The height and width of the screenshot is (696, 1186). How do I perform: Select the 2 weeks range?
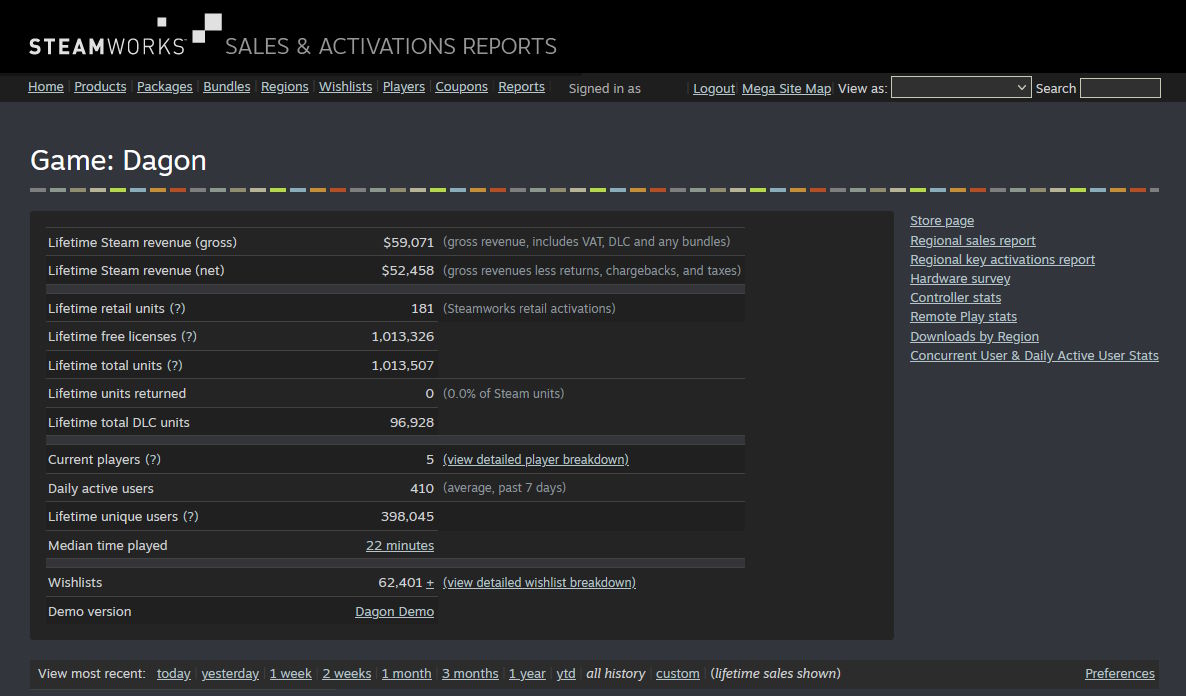[x=346, y=673]
